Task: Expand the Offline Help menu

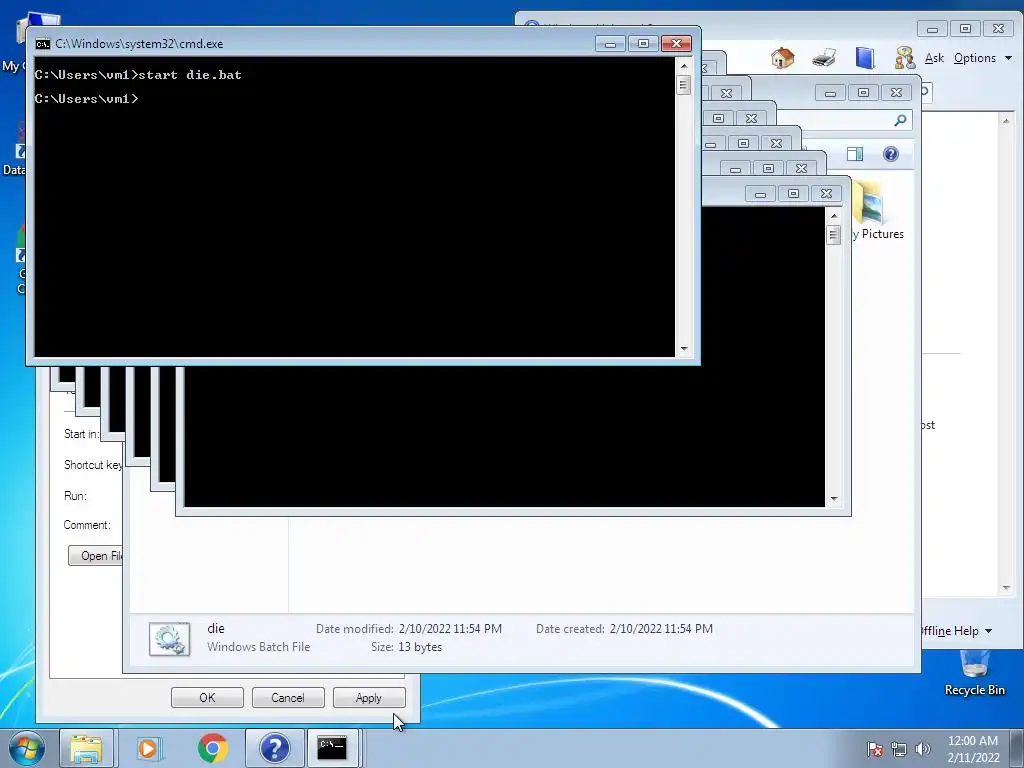Action: 957,631
